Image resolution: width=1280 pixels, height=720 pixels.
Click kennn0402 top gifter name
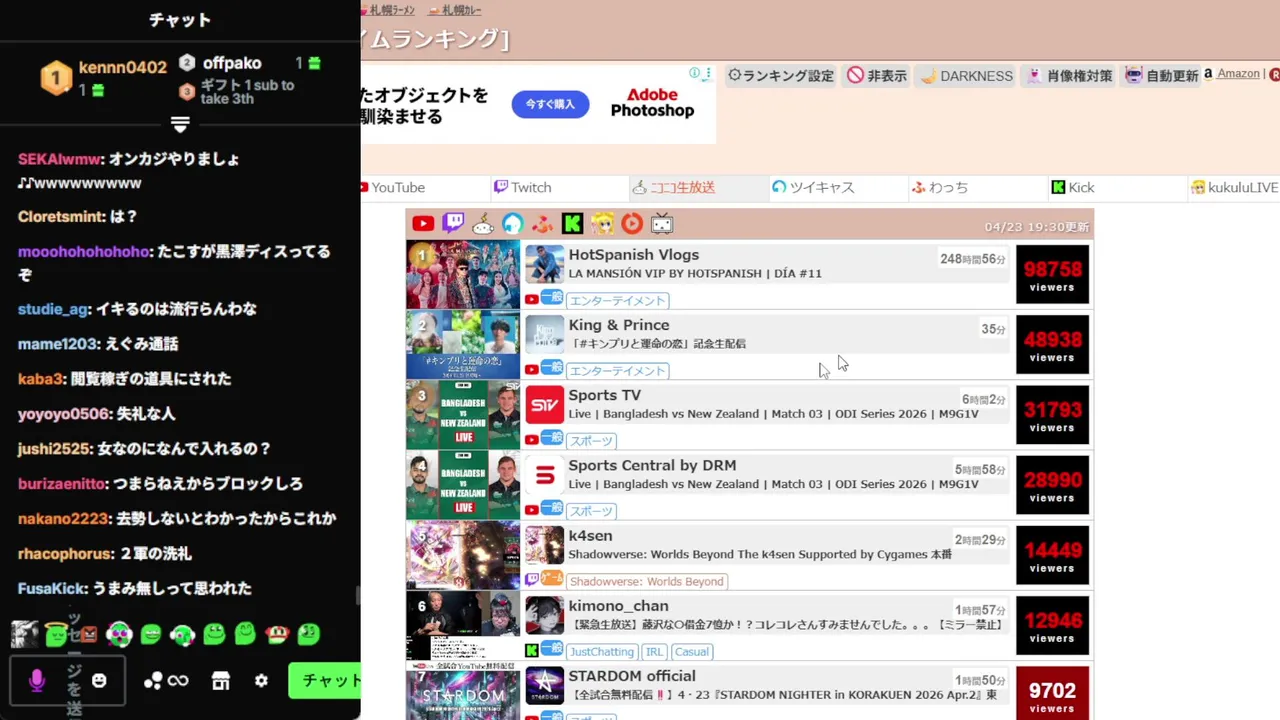coord(123,67)
